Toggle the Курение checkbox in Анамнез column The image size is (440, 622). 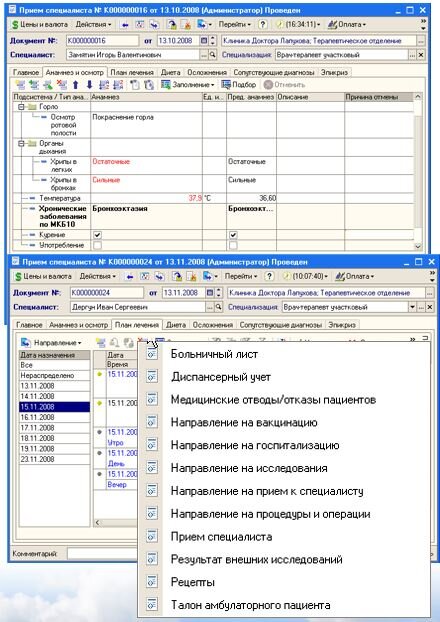[x=97, y=235]
